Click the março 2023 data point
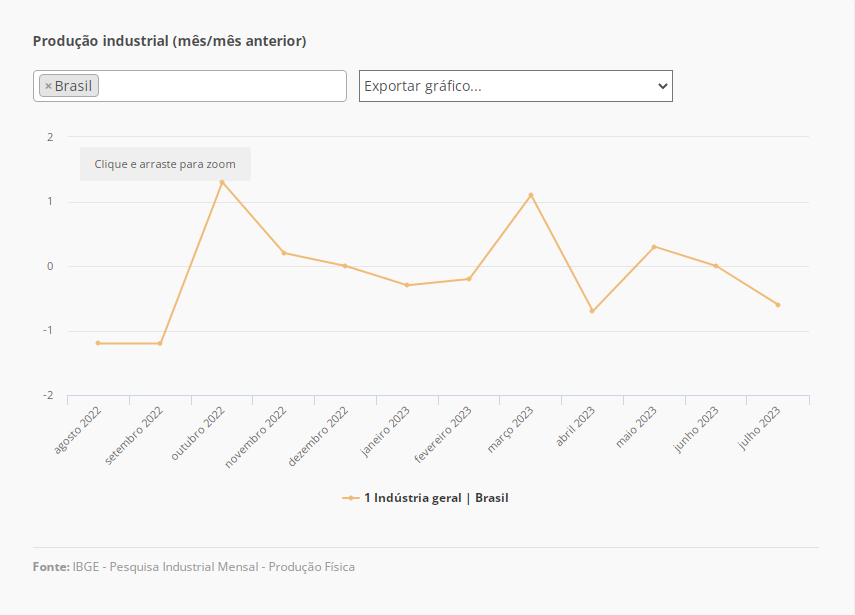This screenshot has width=855, height=615. pos(531,195)
